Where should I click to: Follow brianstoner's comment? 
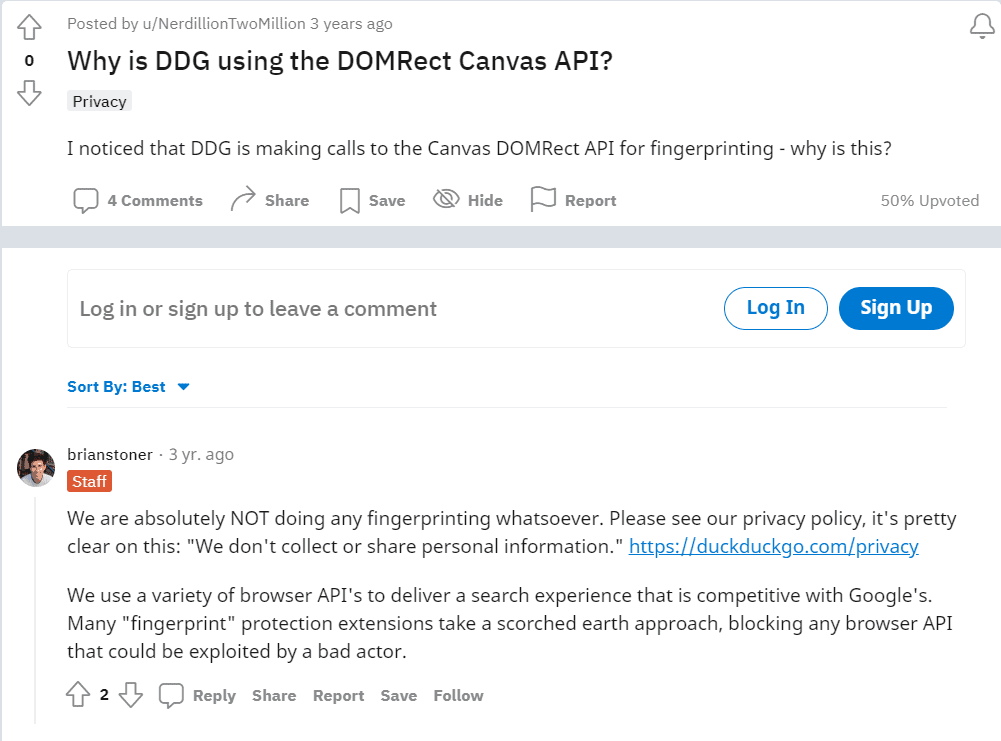coord(458,695)
